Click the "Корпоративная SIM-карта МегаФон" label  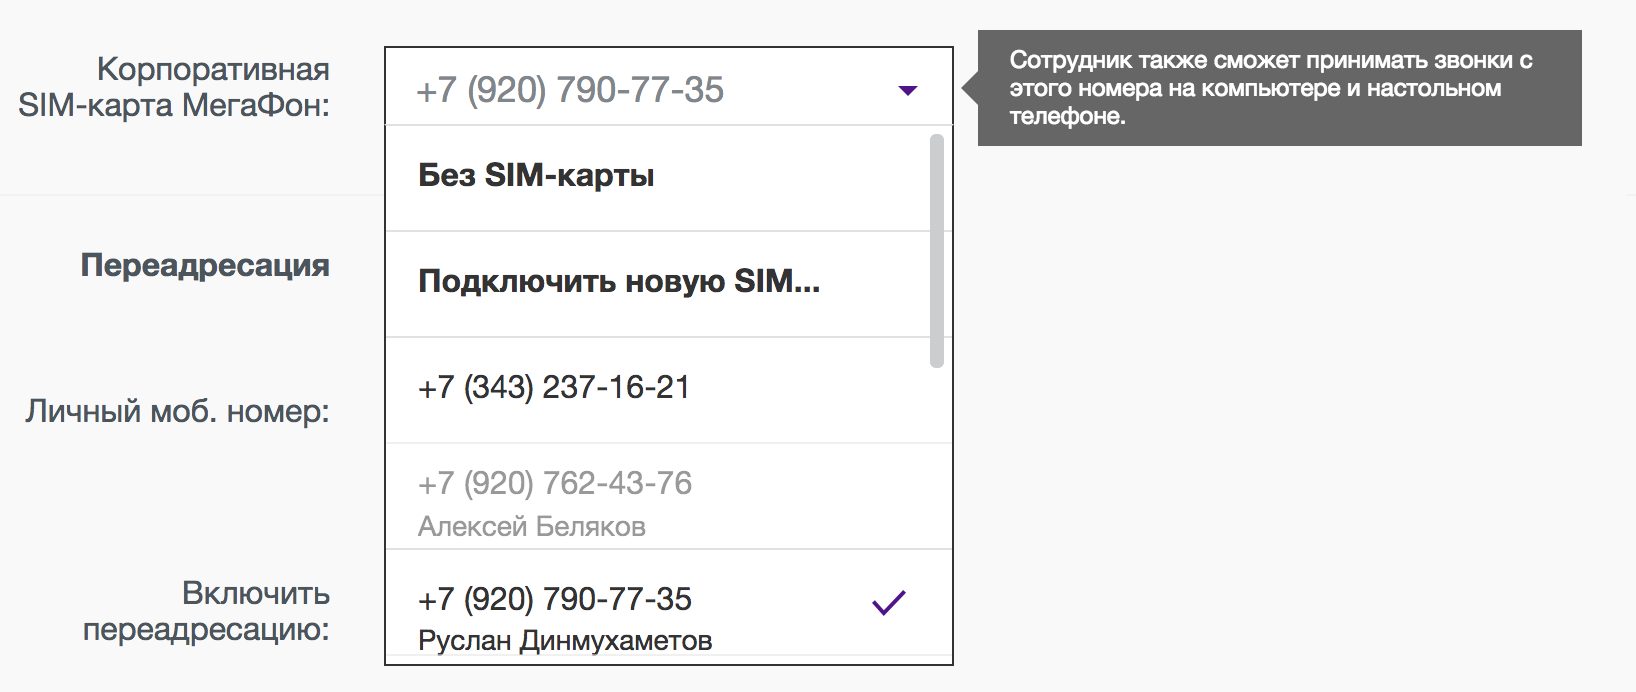click(212, 70)
